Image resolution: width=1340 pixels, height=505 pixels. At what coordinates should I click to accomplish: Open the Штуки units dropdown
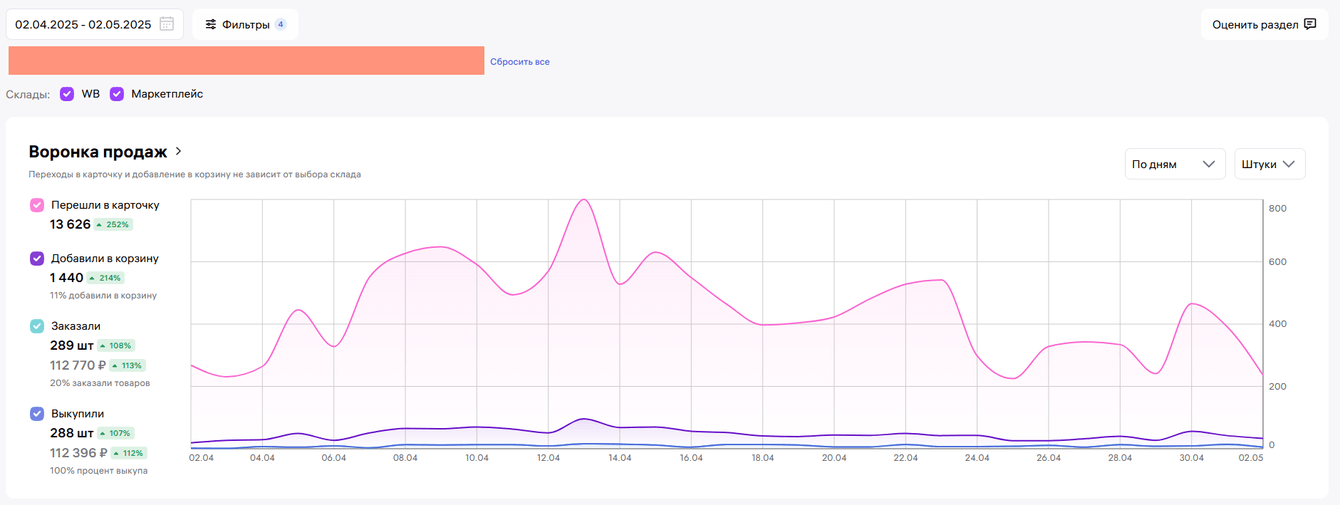[1269, 164]
